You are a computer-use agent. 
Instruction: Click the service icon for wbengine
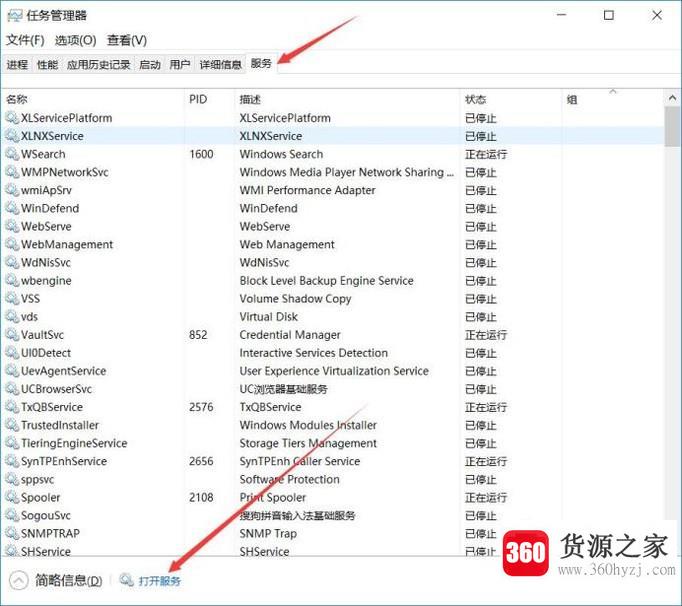click(x=12, y=280)
